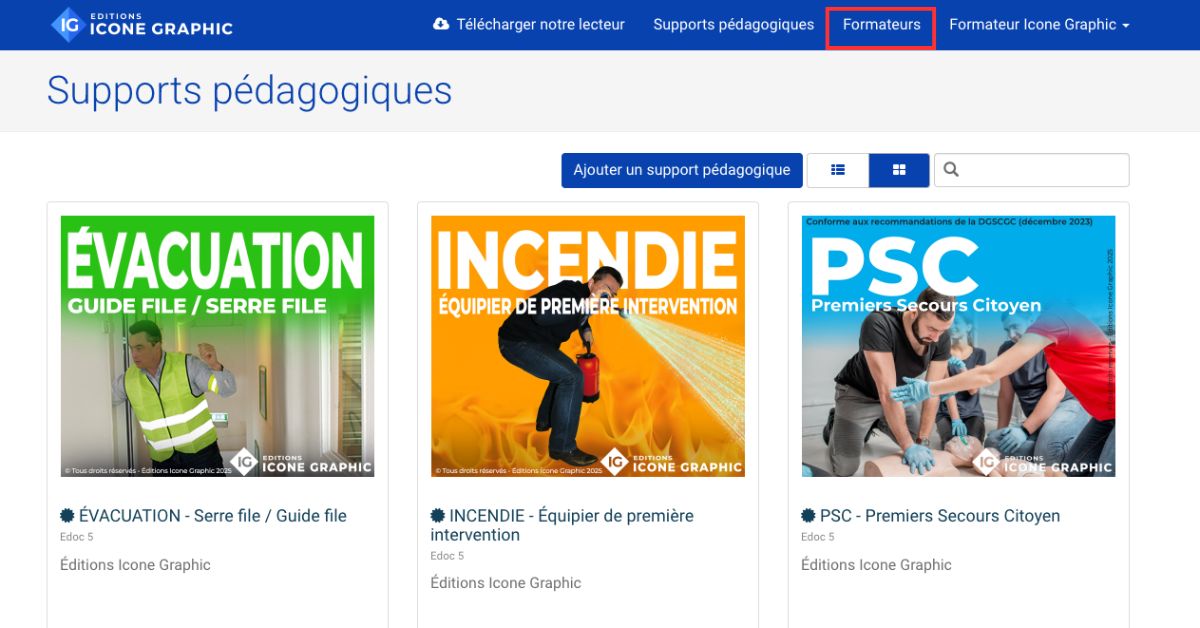Click the search magnifier icon
This screenshot has height=628, width=1200.
tap(951, 170)
